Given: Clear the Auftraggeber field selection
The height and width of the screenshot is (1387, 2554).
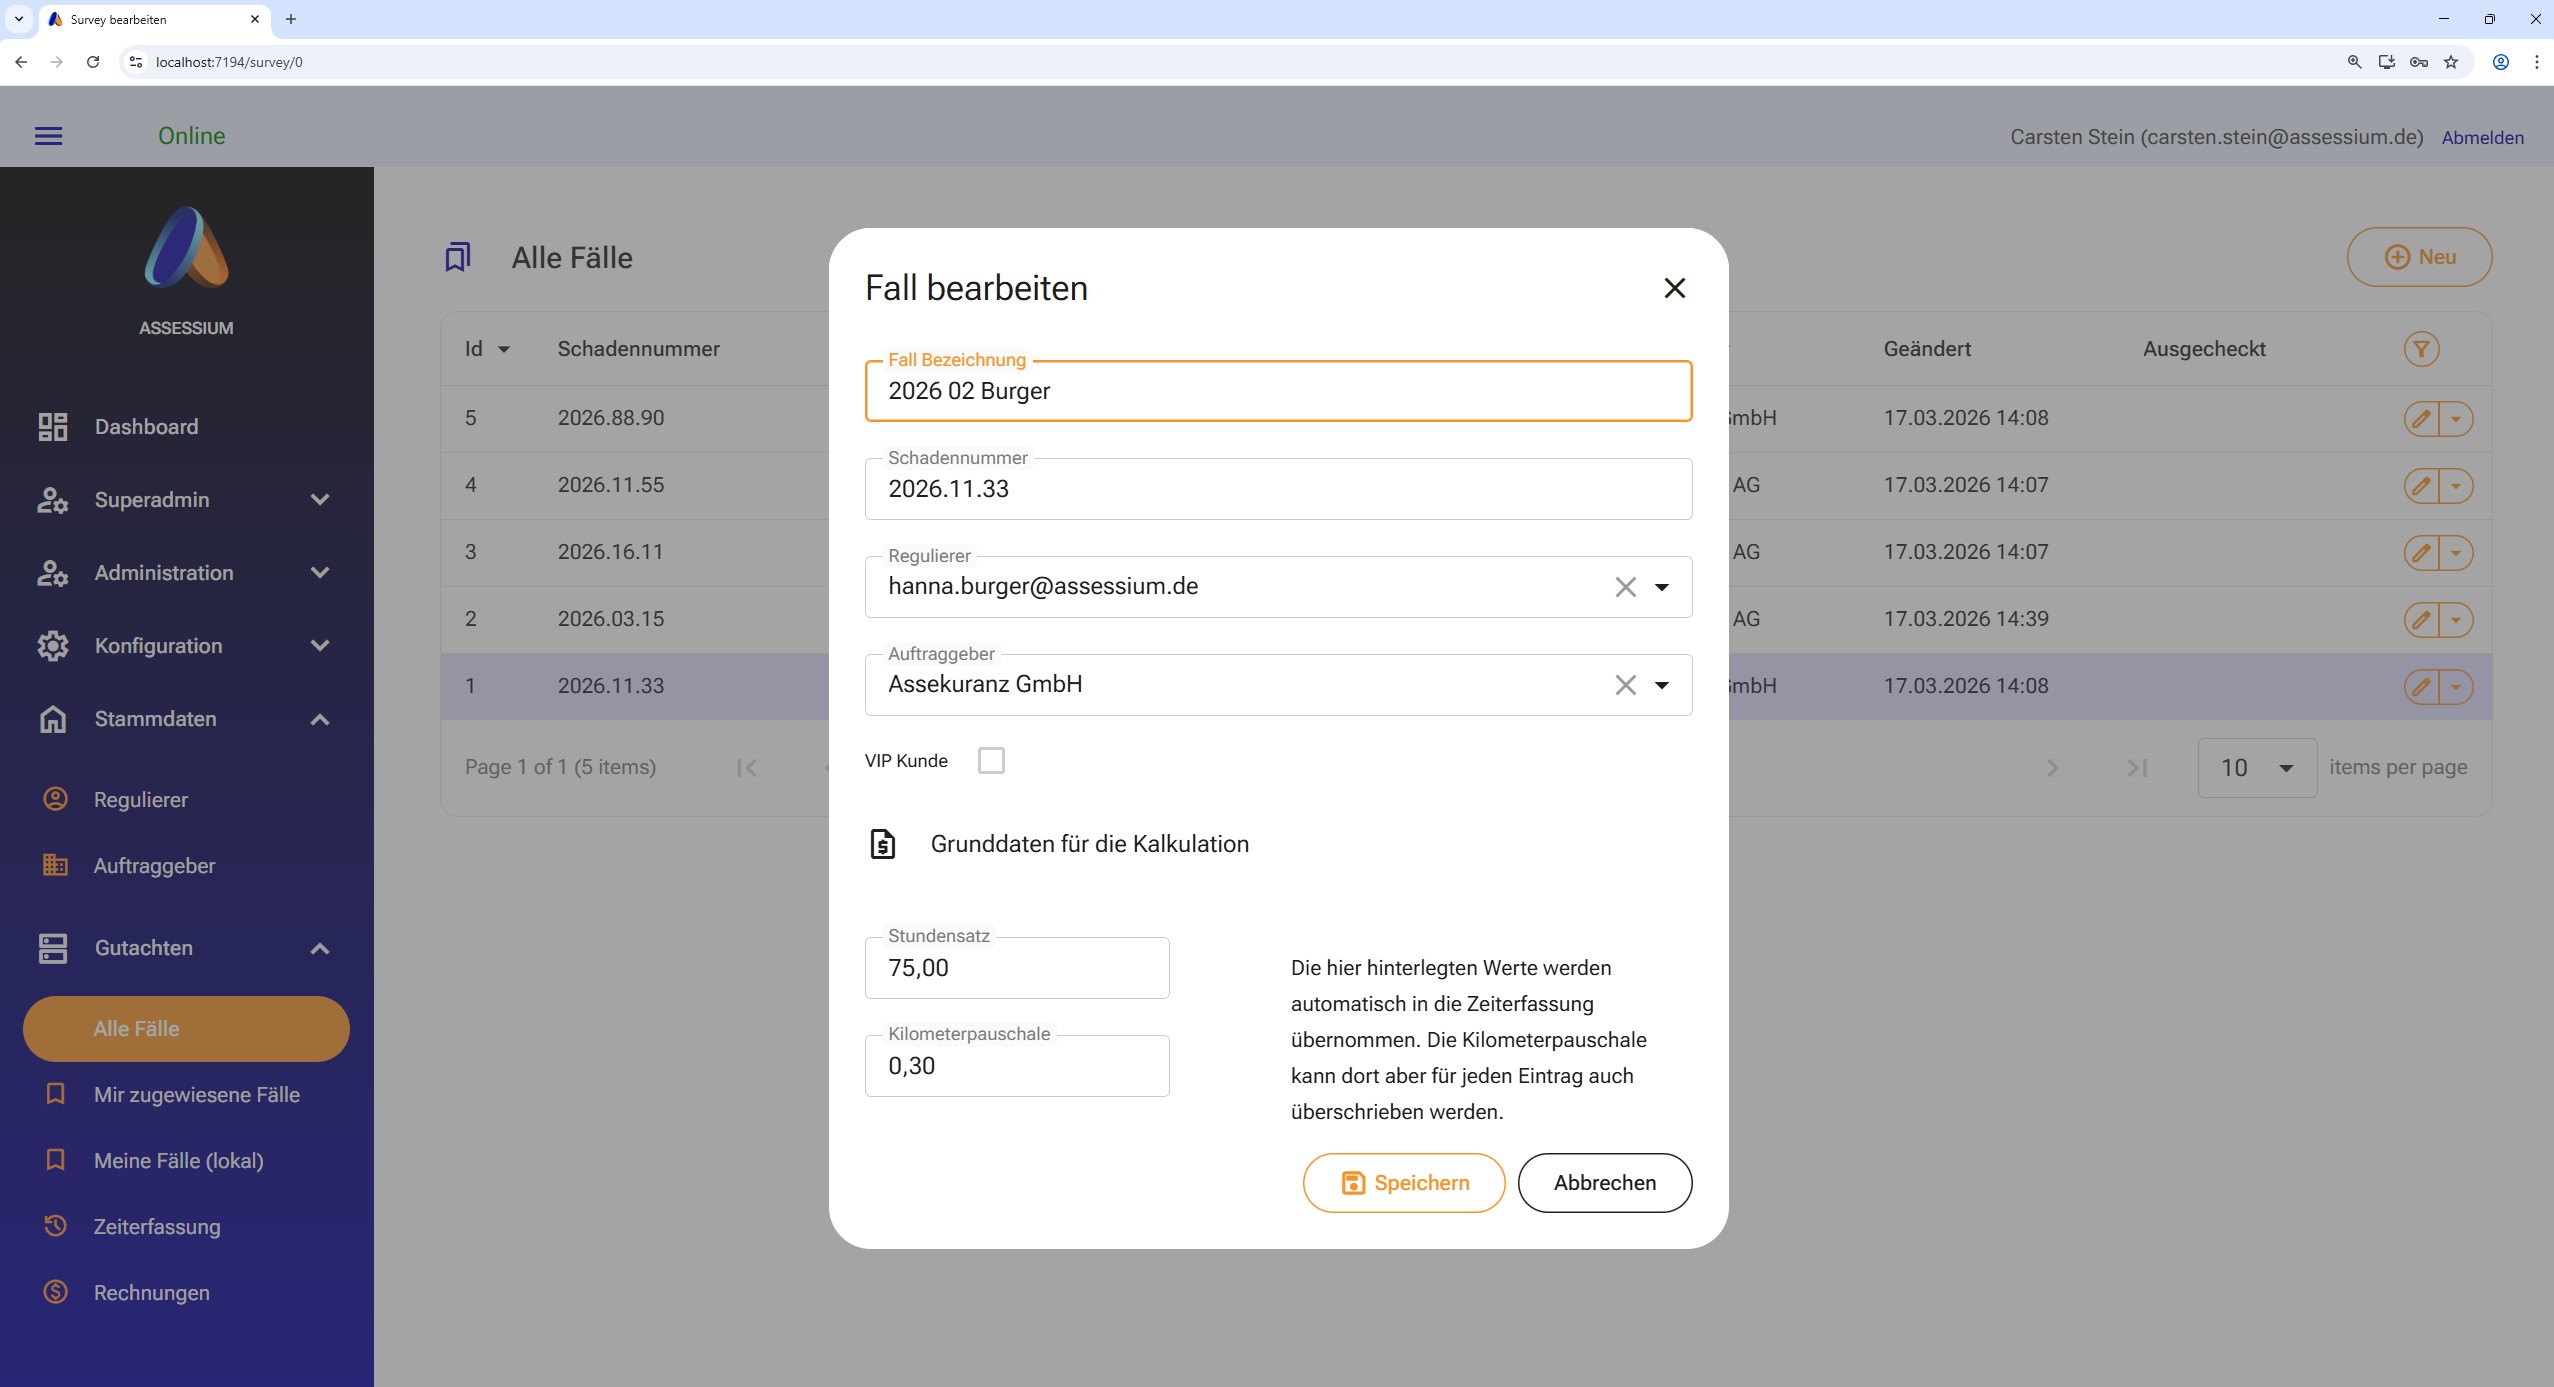Looking at the screenshot, I should click(1625, 685).
